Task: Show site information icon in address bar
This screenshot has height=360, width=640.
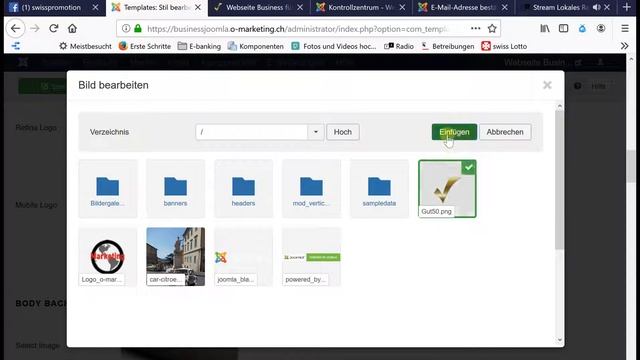Action: [126, 28]
